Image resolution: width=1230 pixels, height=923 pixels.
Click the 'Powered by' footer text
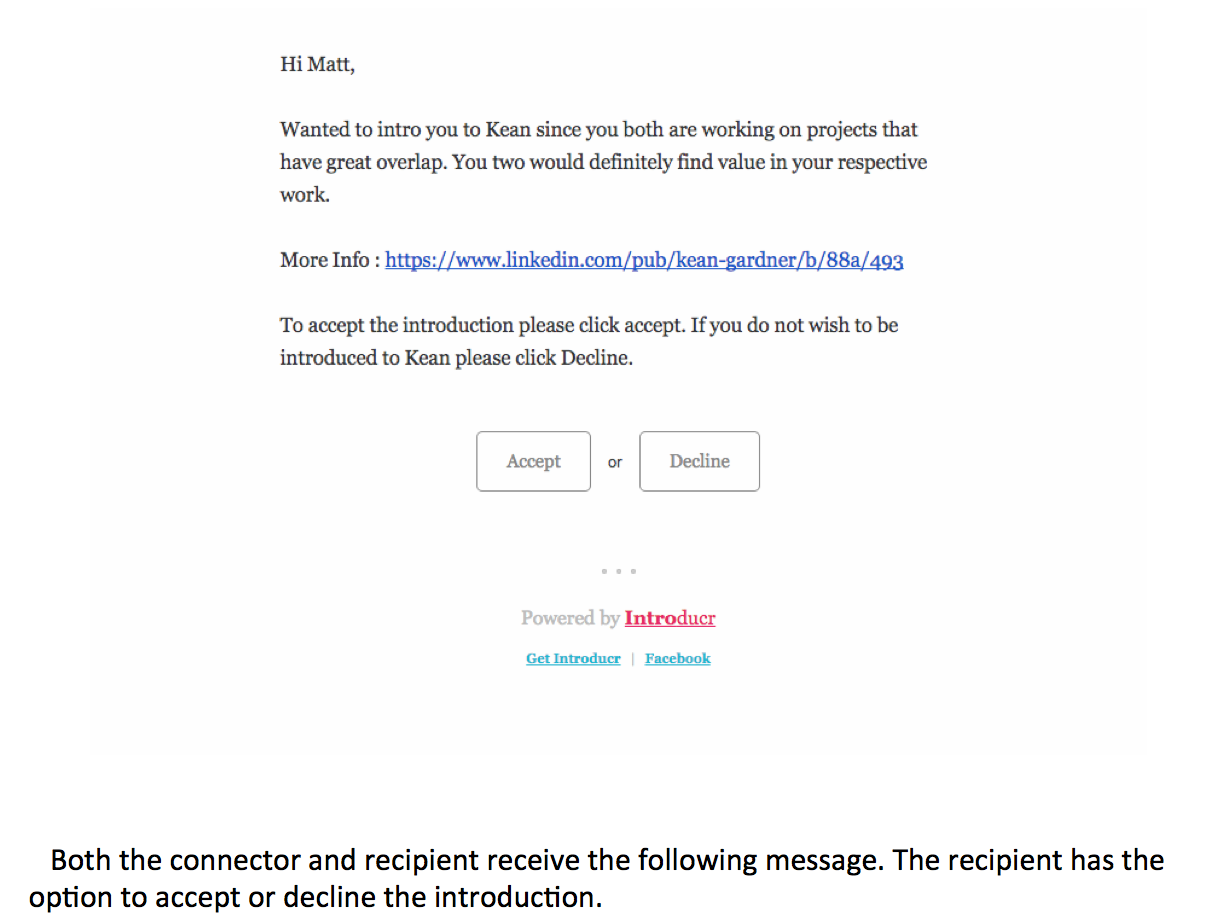click(x=570, y=618)
